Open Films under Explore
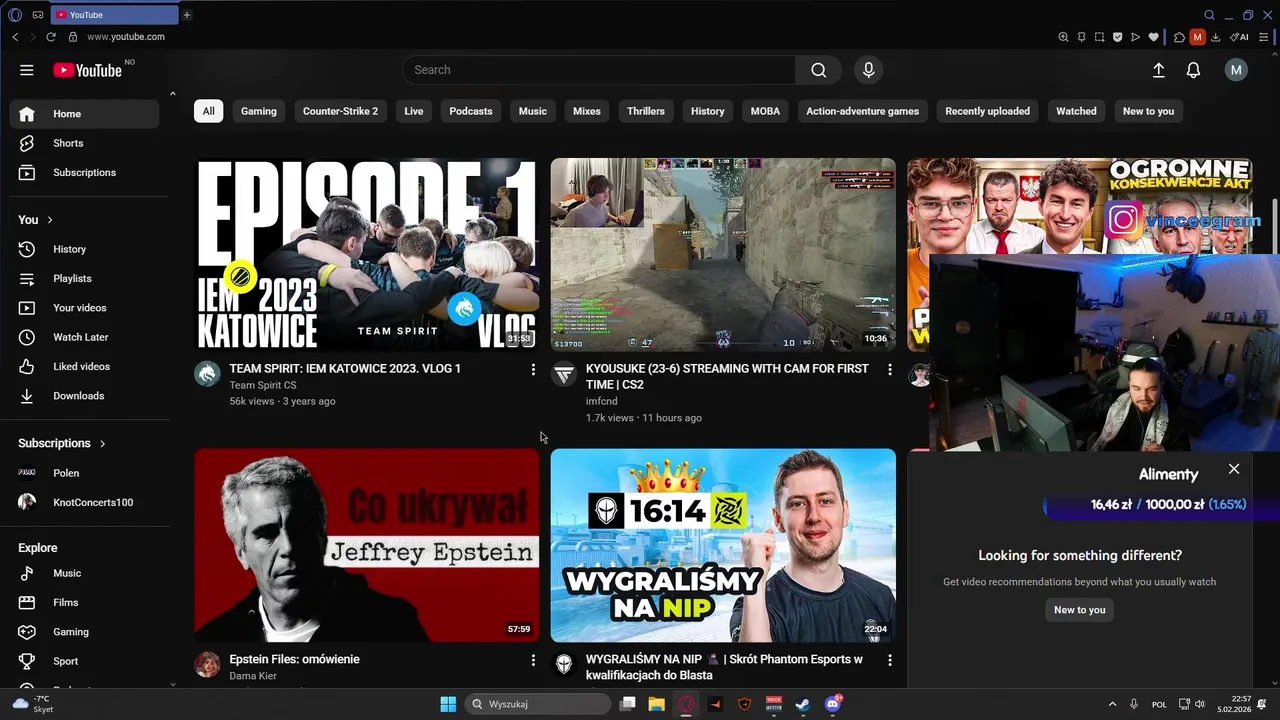Screen dimensions: 1280x720 84,602
